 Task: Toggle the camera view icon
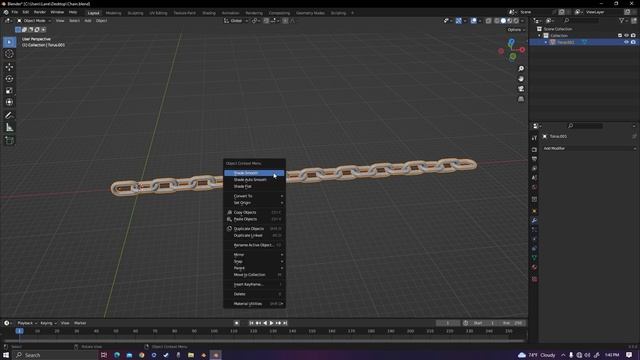[x=521, y=89]
